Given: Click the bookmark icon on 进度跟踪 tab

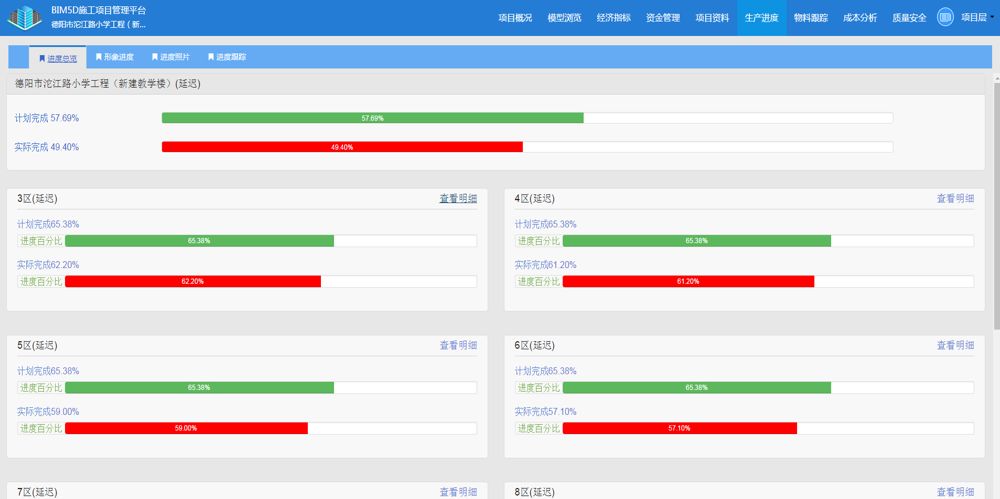Looking at the screenshot, I should click(x=211, y=57).
